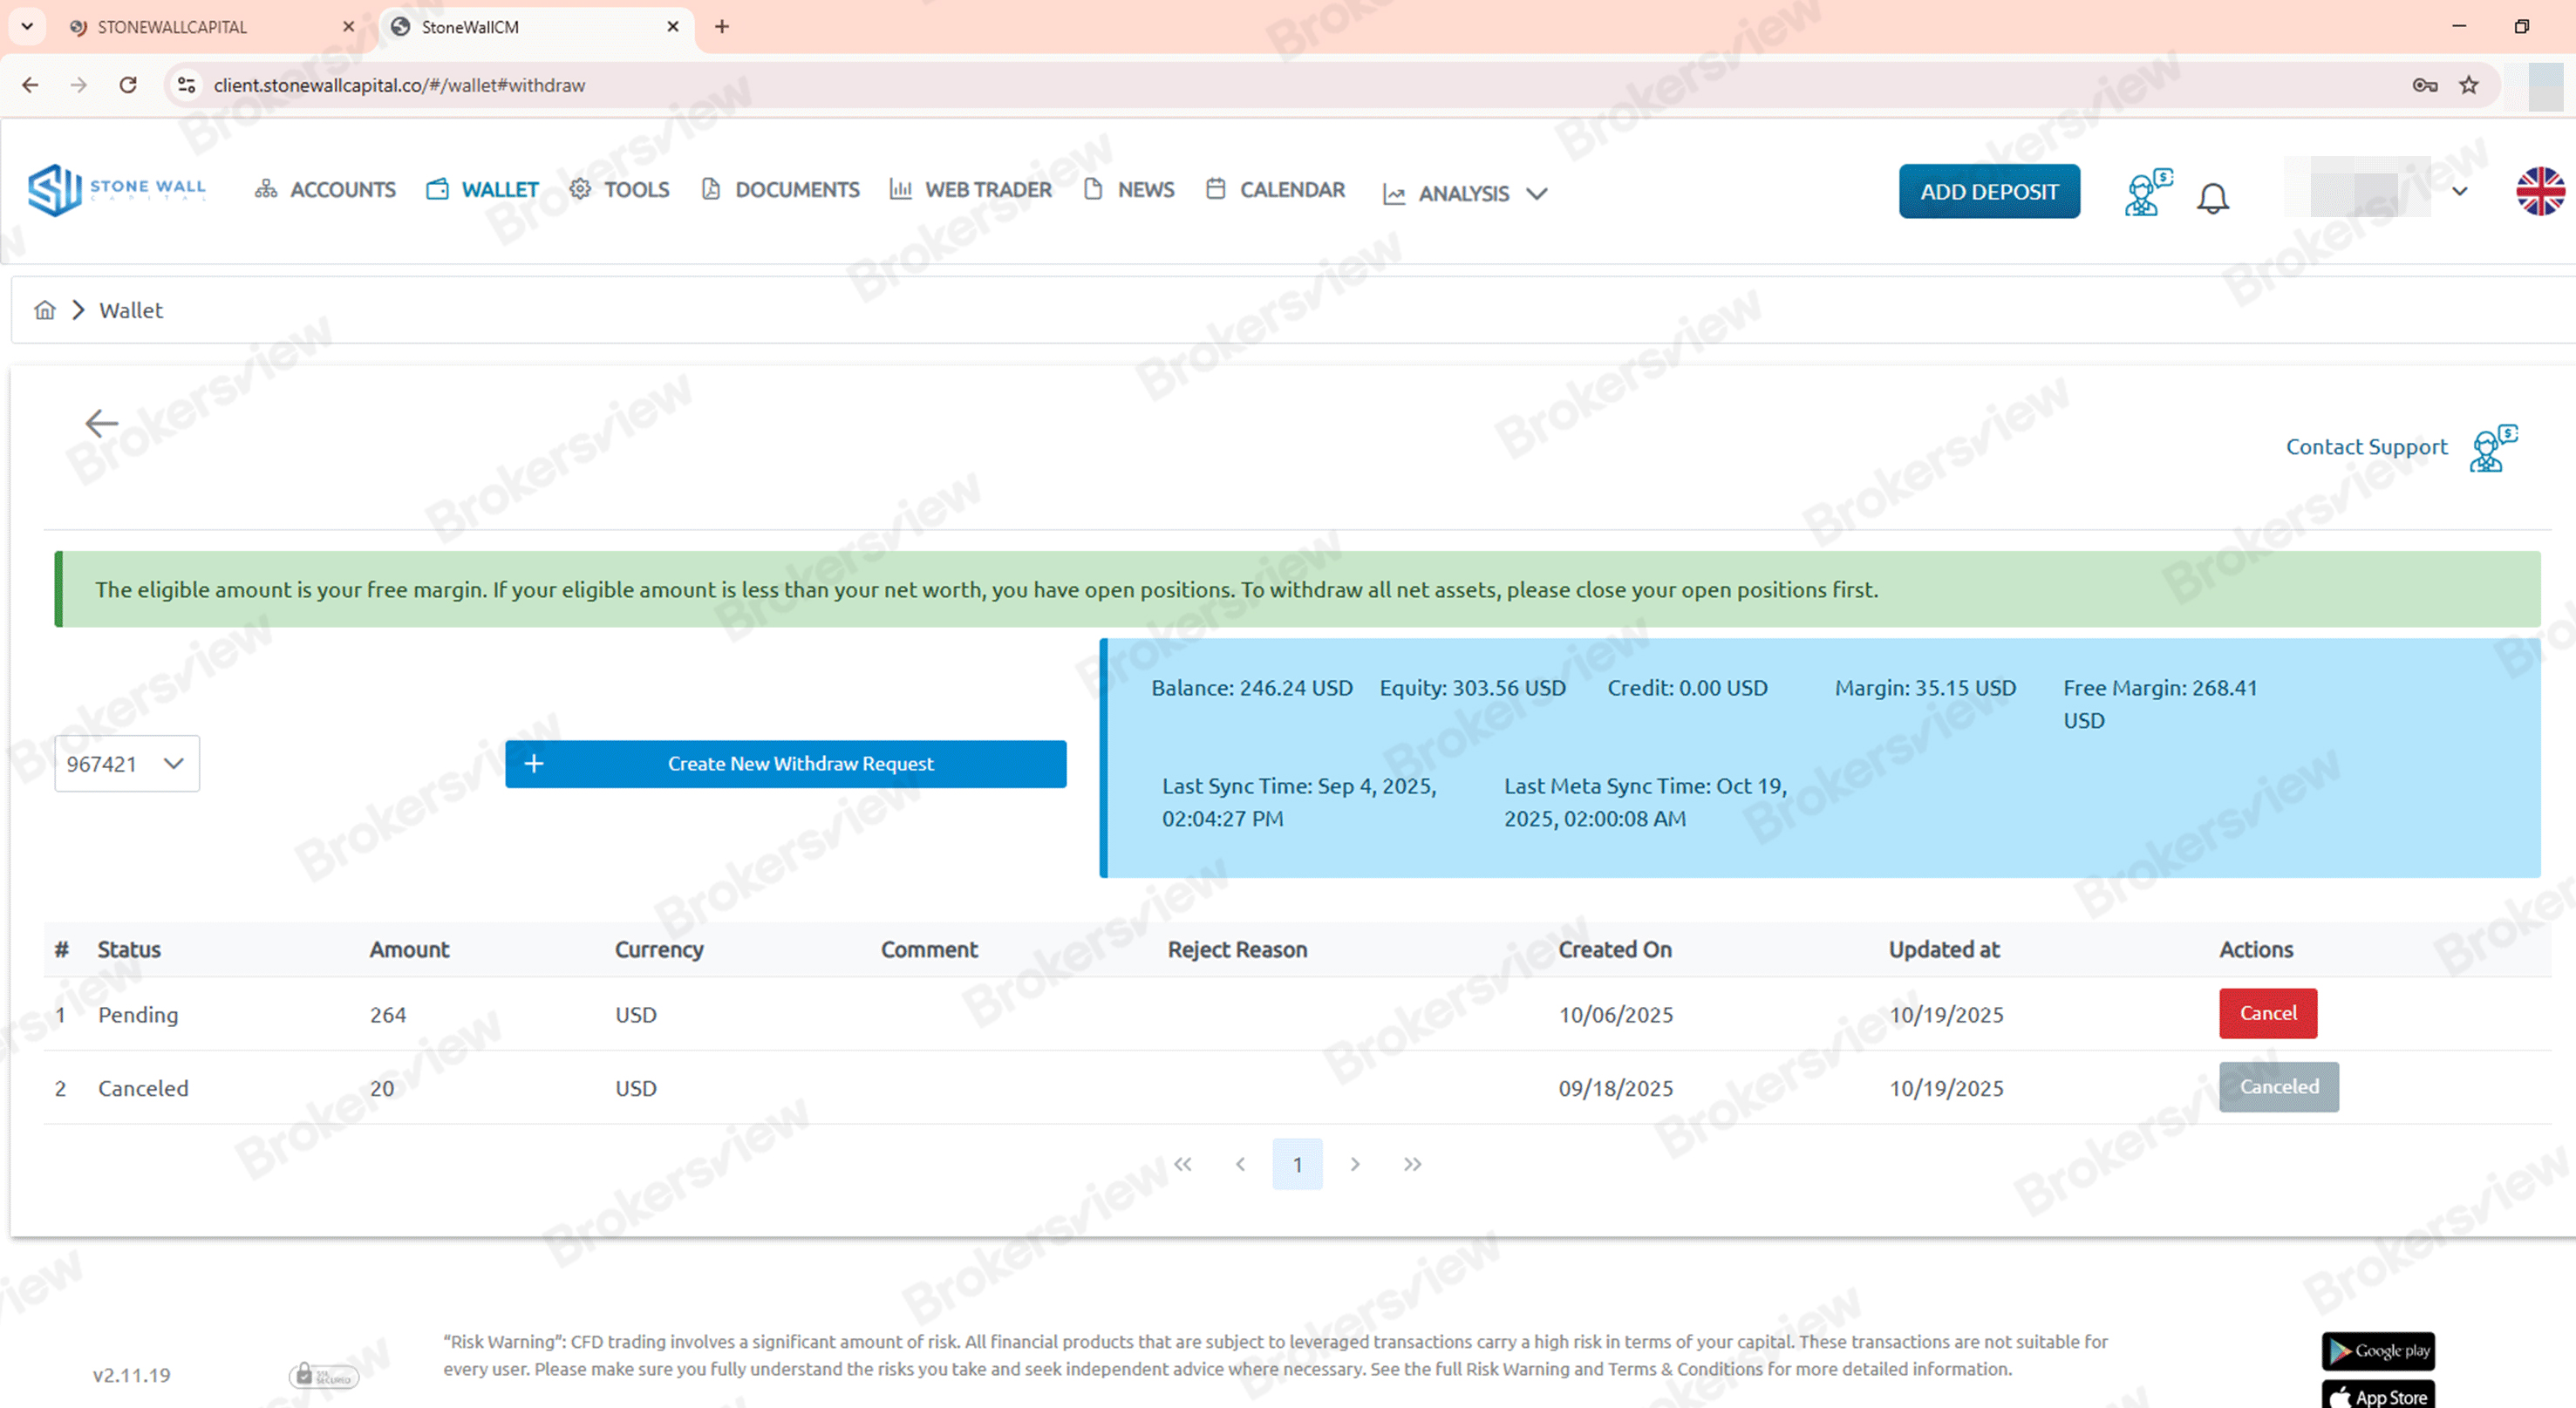Click Create New Withdraw Request button
The height and width of the screenshot is (1408, 2576).
pos(785,763)
